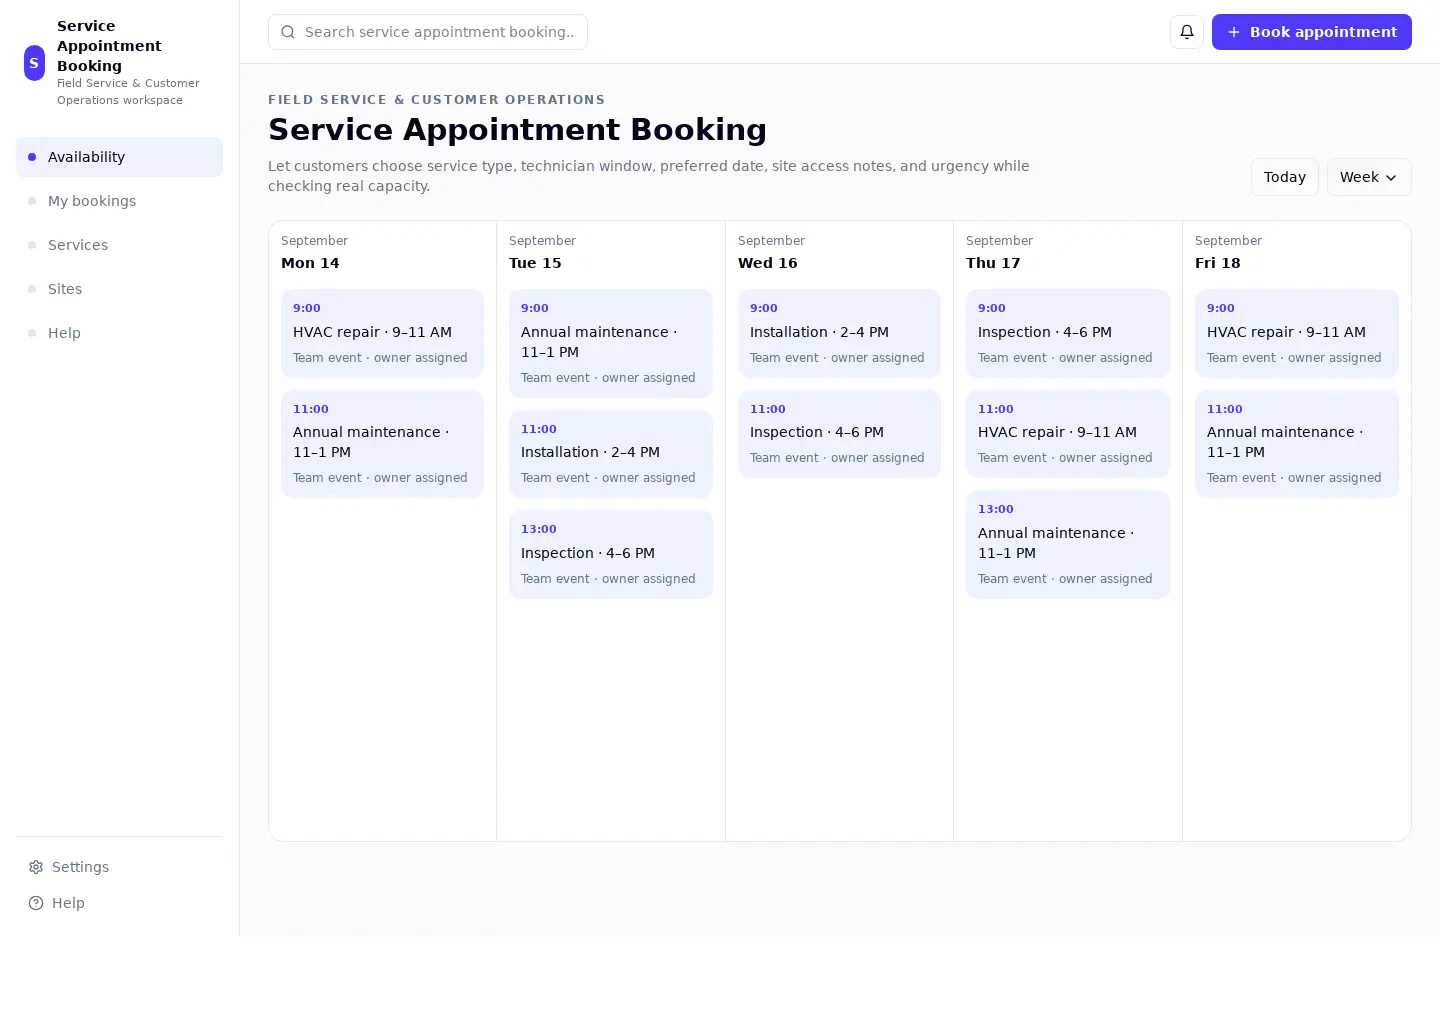The height and width of the screenshot is (1024, 1440).
Task: Click the Mon 14 day header
Action: (310, 263)
